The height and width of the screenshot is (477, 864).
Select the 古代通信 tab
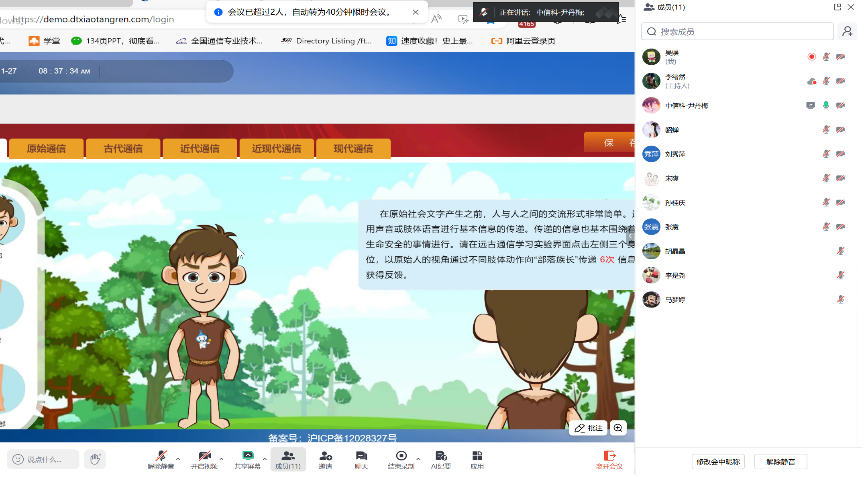click(x=123, y=148)
